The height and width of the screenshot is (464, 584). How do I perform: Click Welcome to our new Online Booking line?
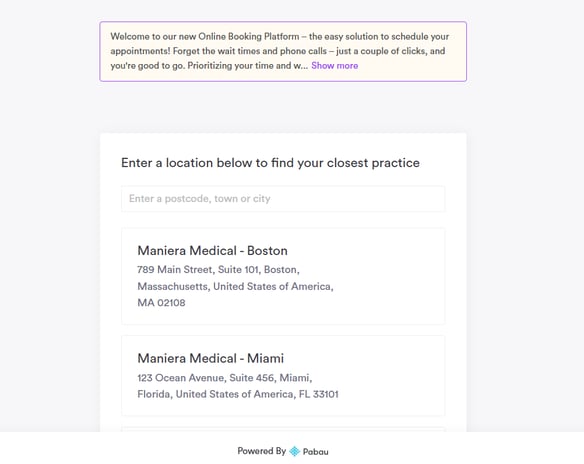(280, 36)
